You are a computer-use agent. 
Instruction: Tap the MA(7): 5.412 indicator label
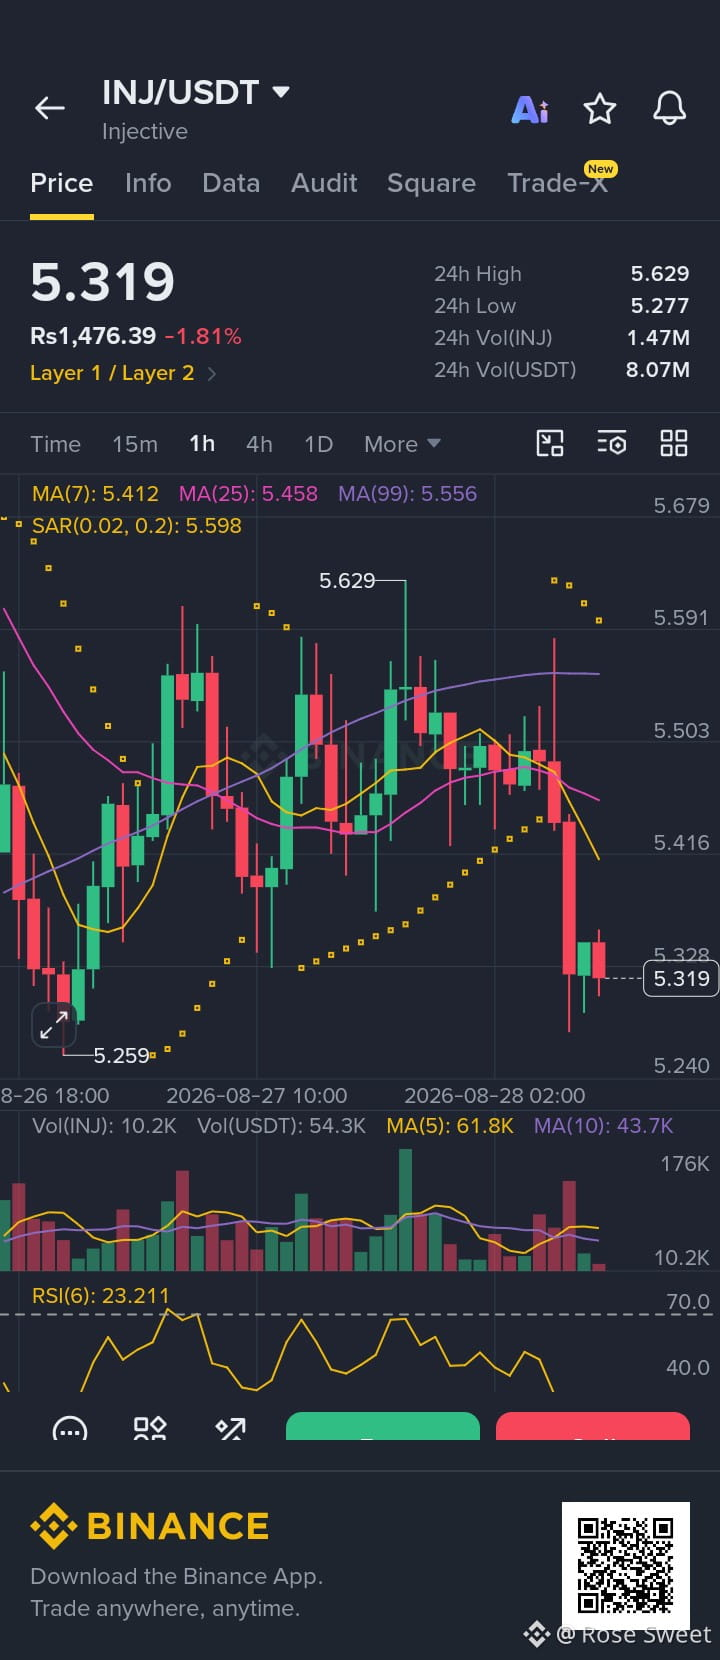95,494
